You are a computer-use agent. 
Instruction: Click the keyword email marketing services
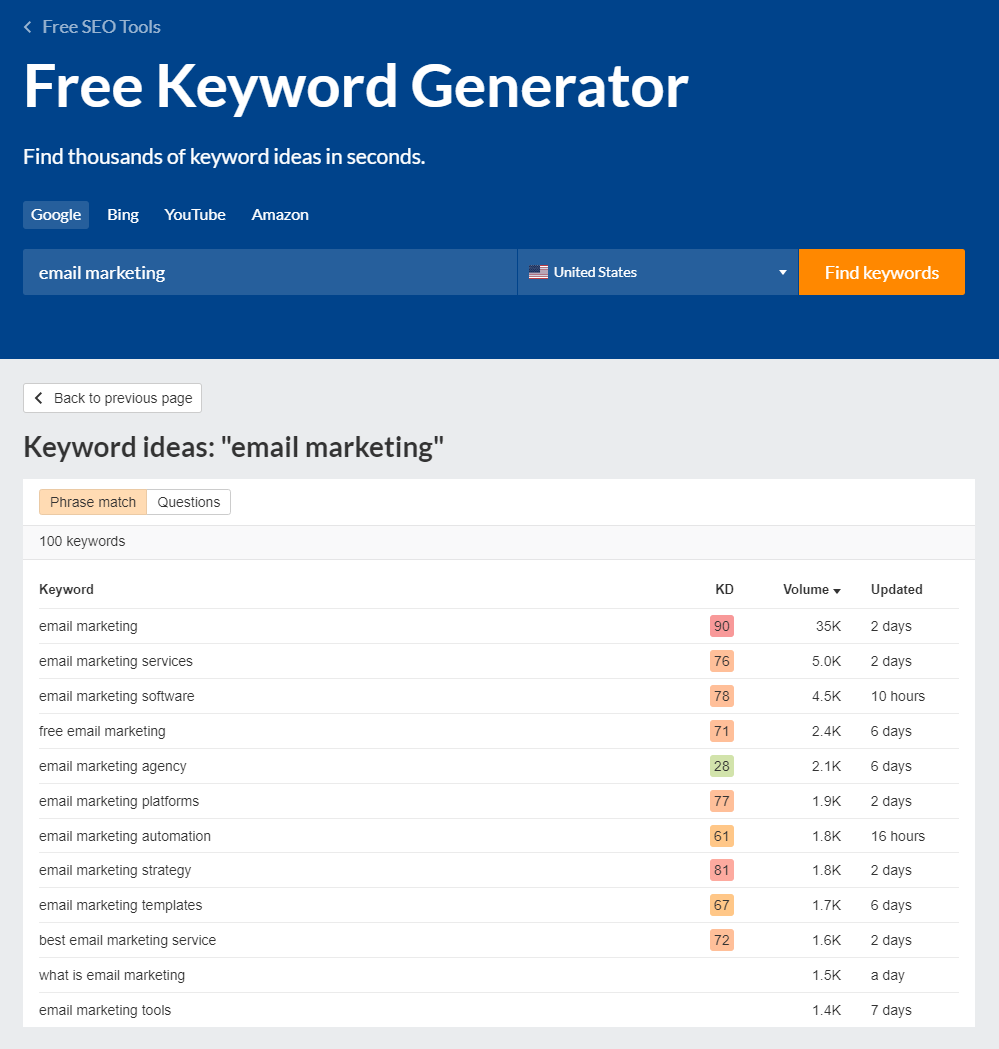pos(116,661)
